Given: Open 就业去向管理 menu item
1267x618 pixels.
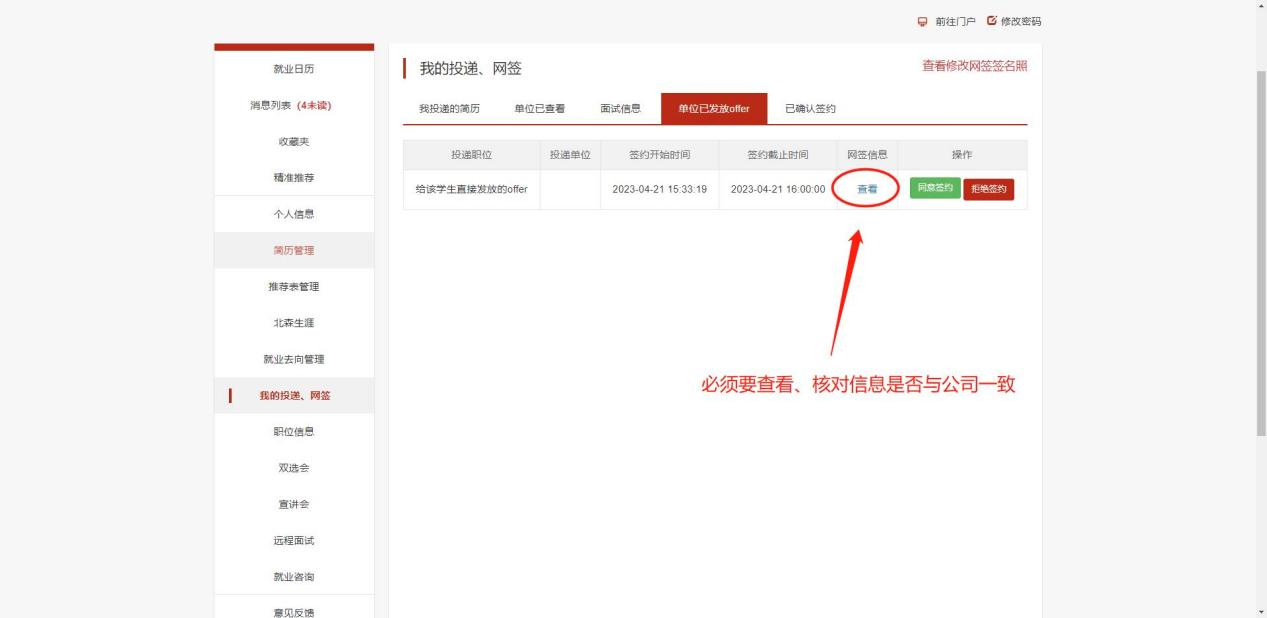Looking at the screenshot, I should [x=294, y=359].
